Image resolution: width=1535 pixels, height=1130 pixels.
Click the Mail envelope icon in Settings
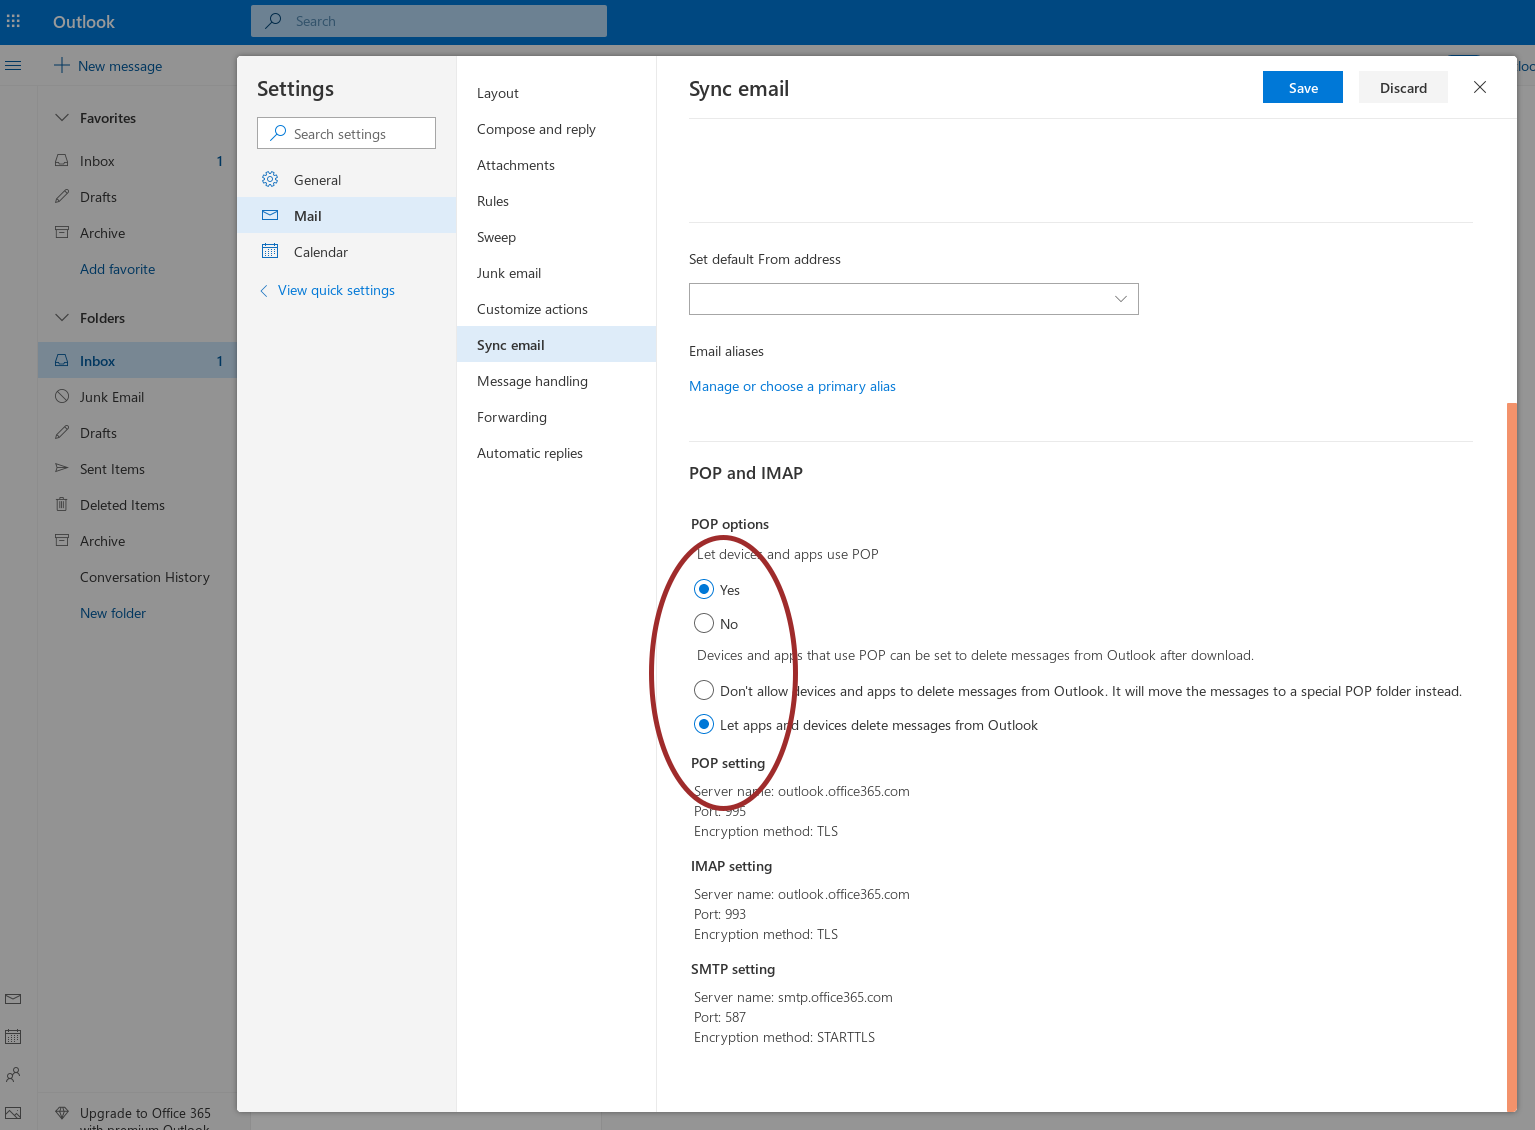pos(270,215)
